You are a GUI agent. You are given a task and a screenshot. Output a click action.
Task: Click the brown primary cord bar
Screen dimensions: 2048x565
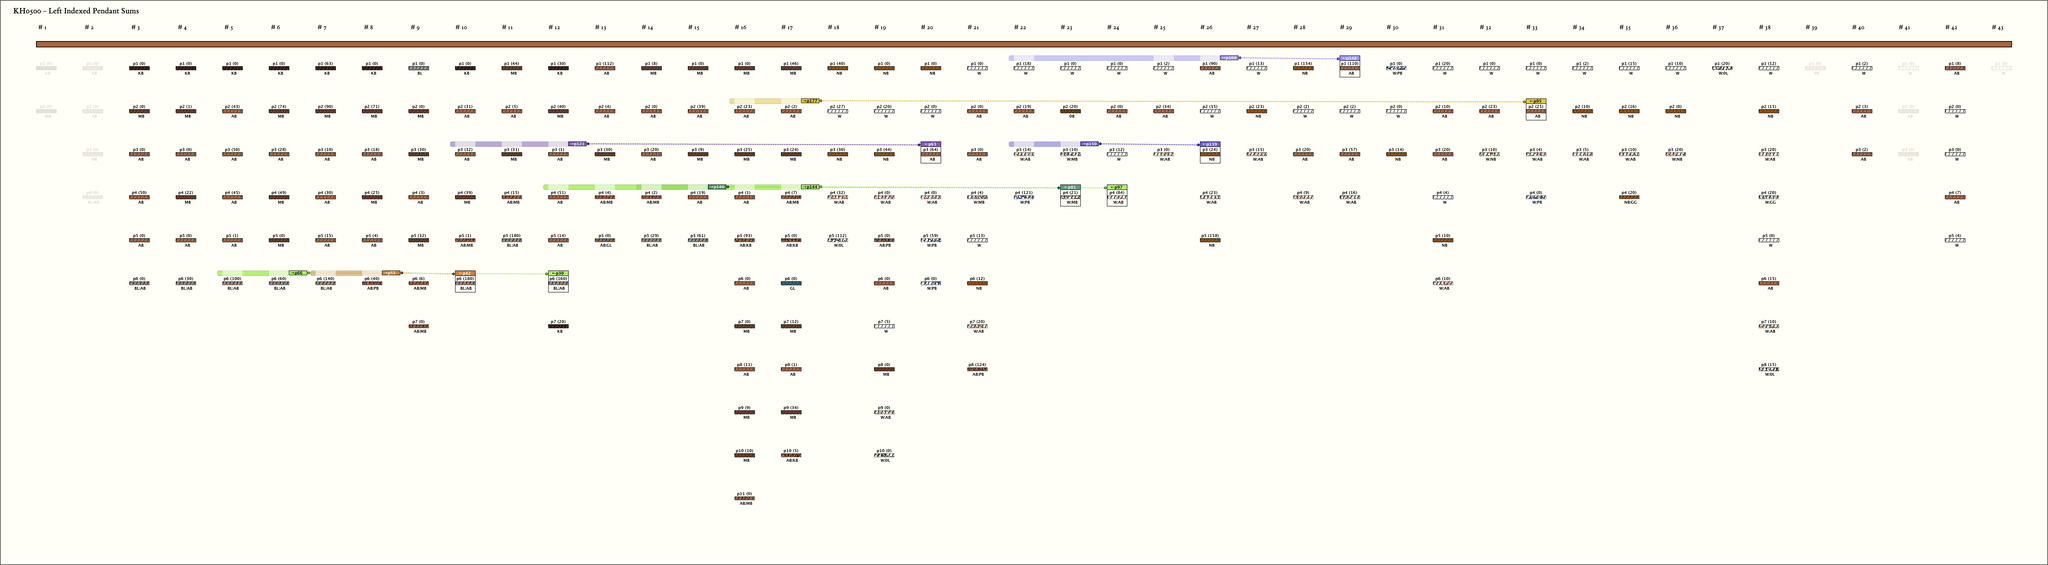(x=1024, y=44)
